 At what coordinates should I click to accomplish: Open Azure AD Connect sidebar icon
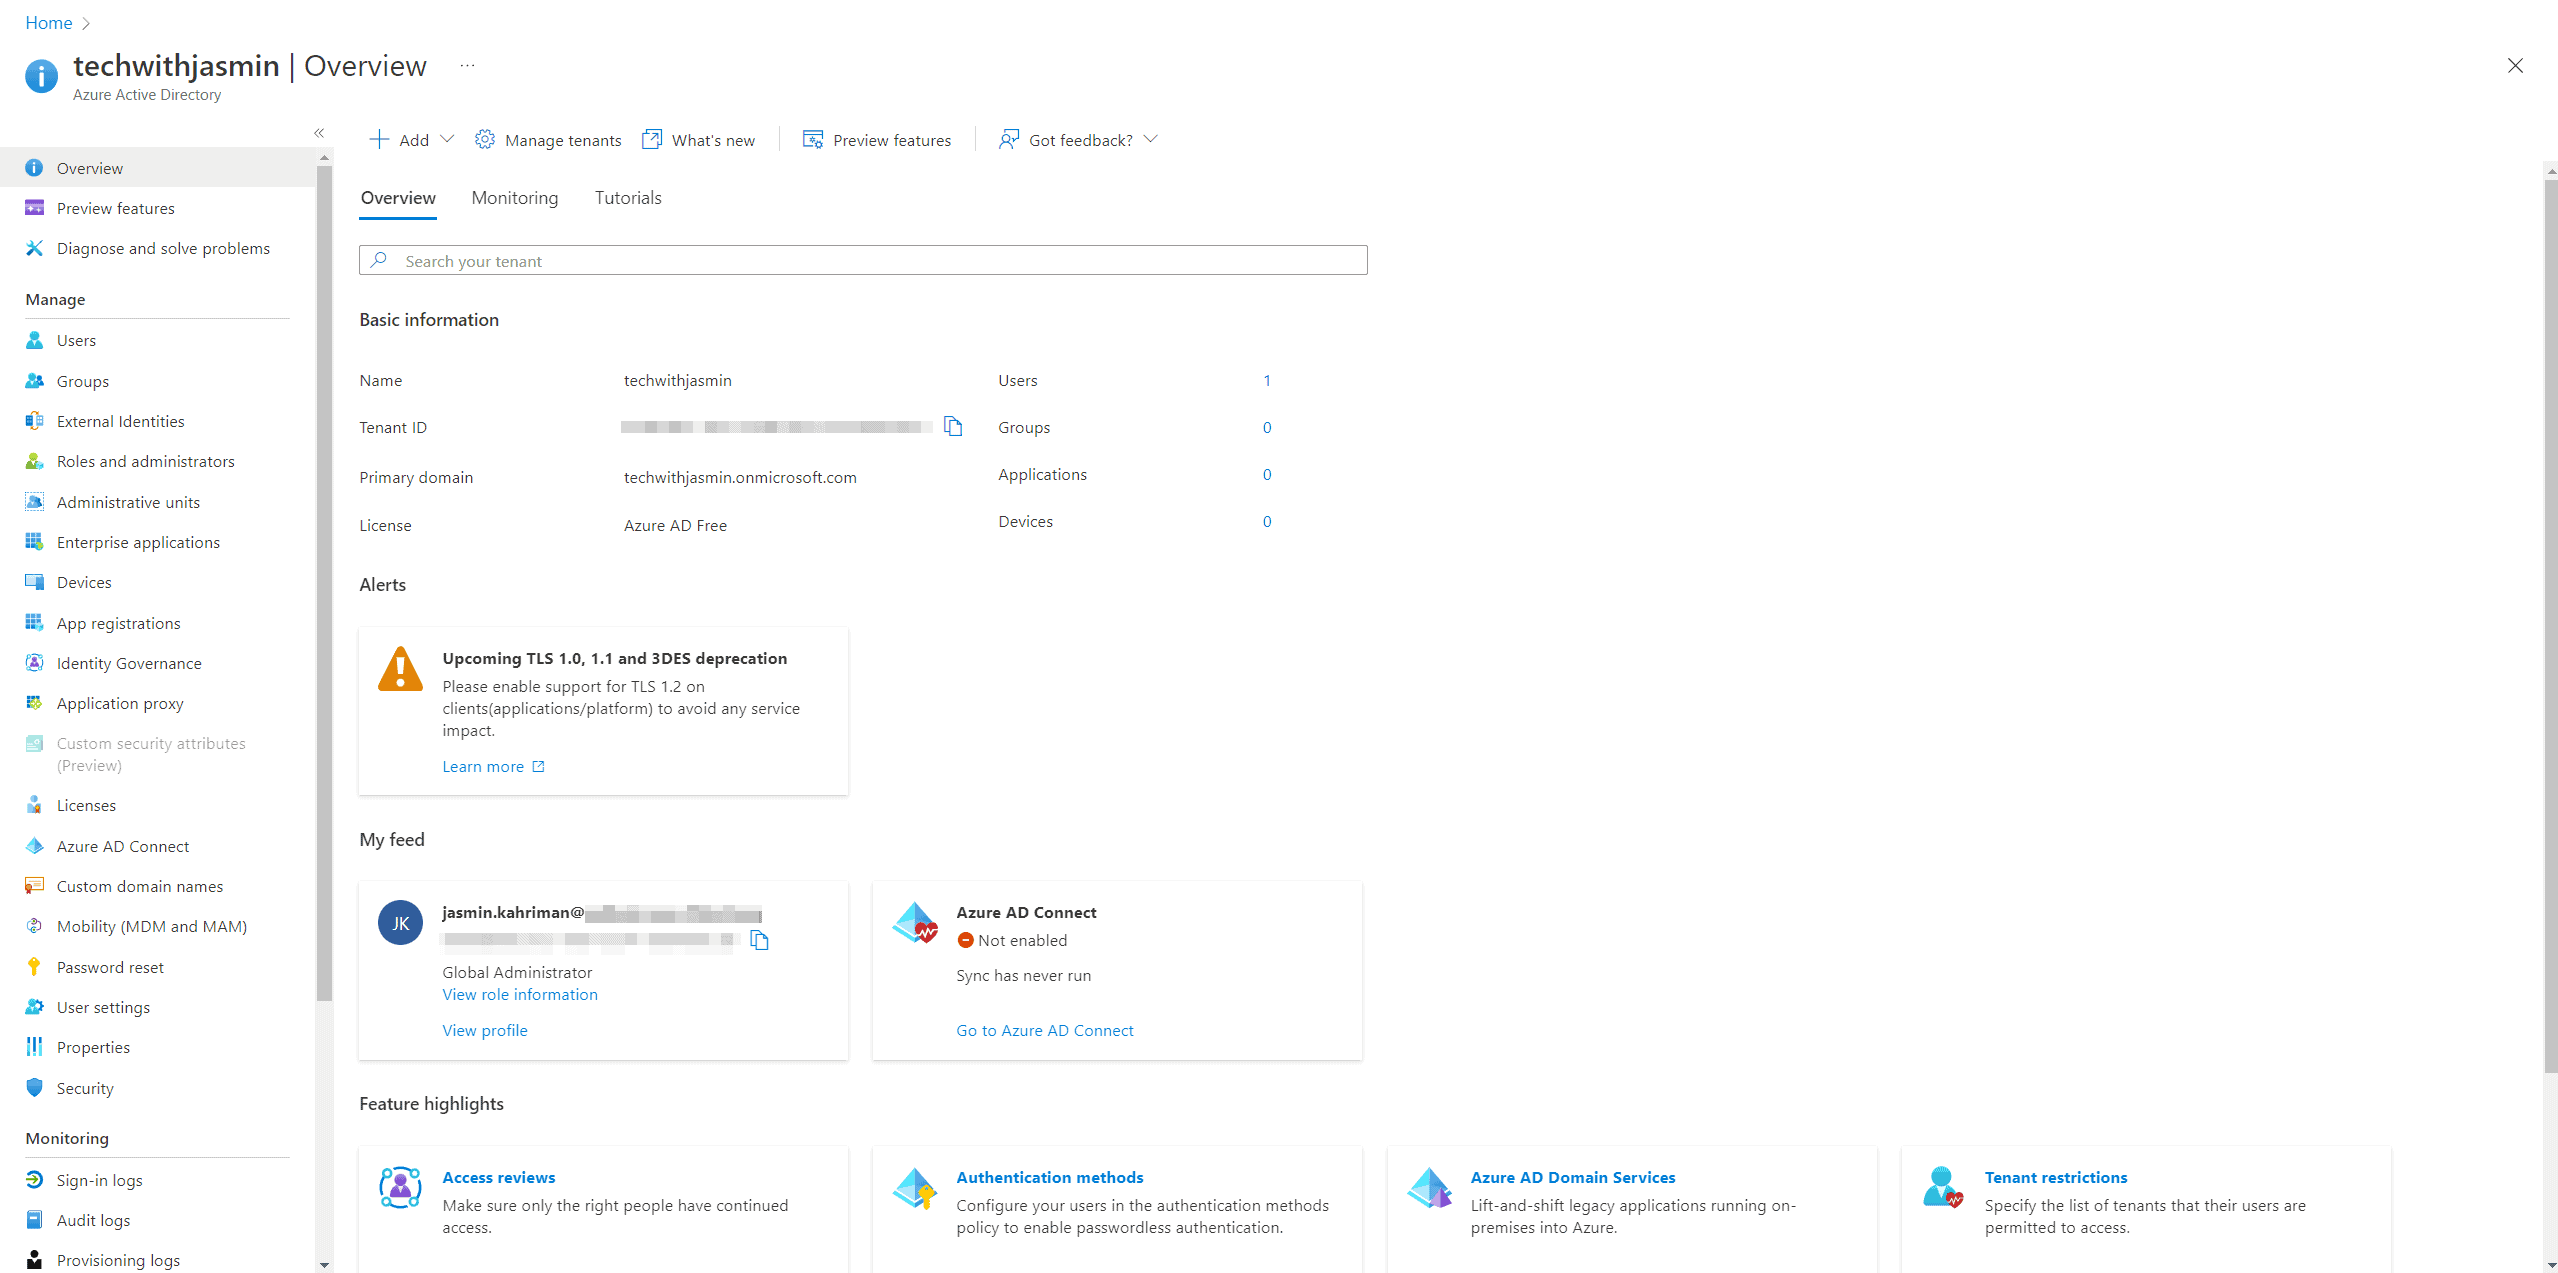pos(34,846)
